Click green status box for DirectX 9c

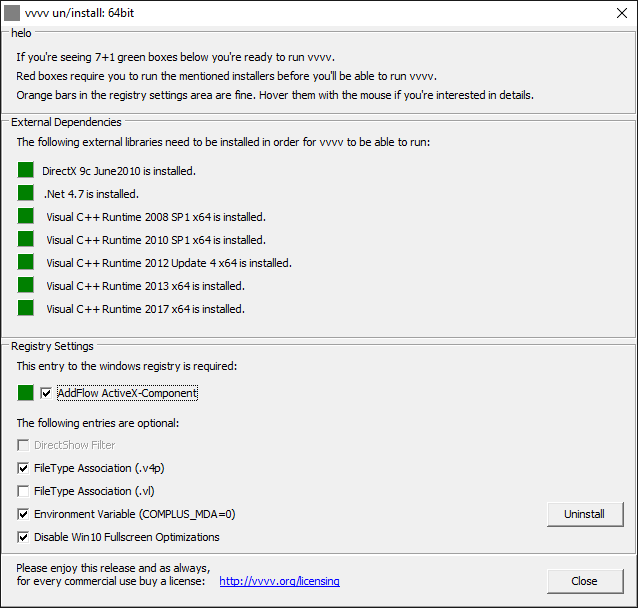(x=26, y=170)
